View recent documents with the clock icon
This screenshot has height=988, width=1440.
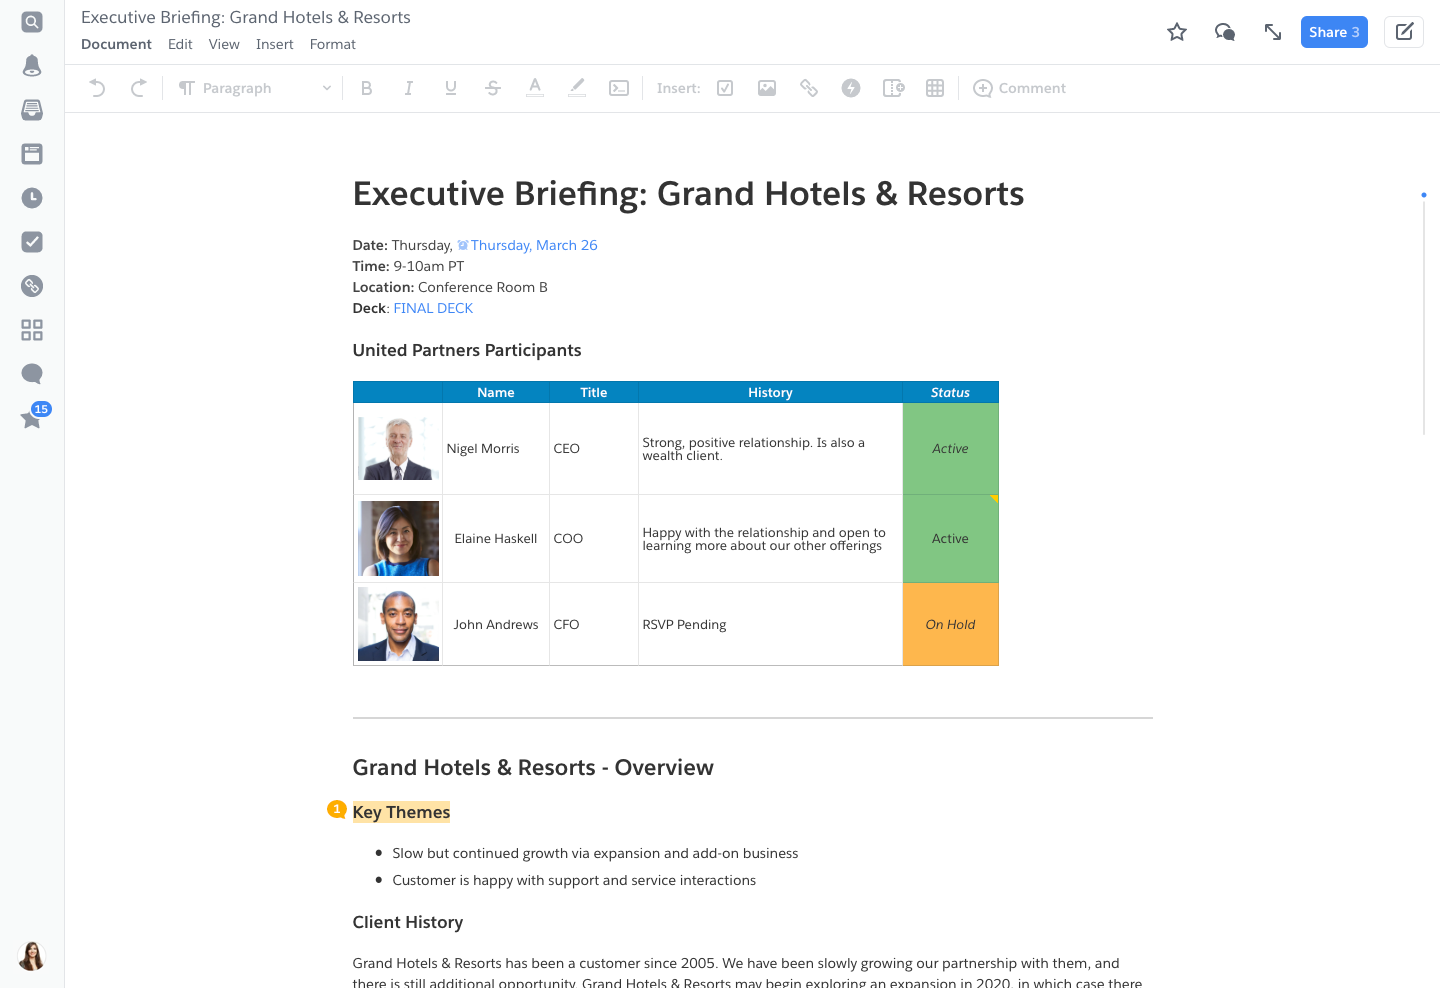(x=31, y=198)
